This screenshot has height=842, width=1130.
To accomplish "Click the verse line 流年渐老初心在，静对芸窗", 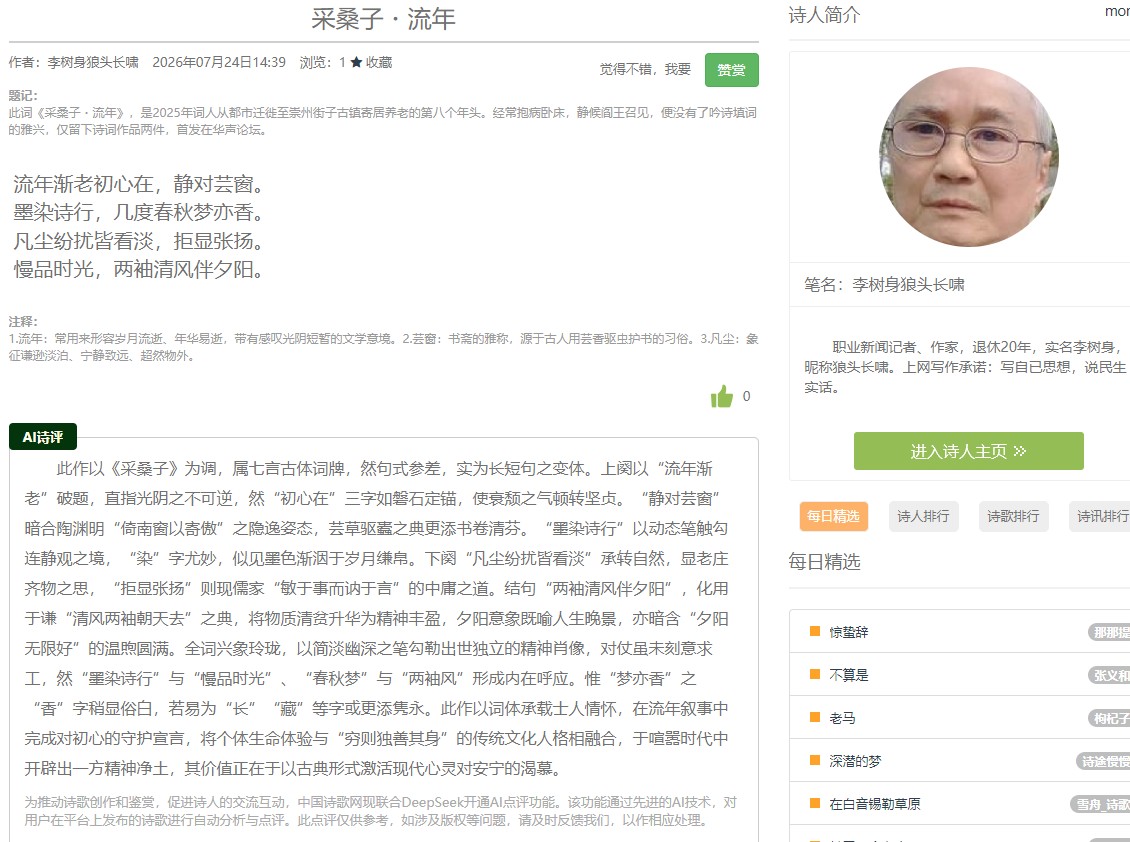I will [138, 185].
